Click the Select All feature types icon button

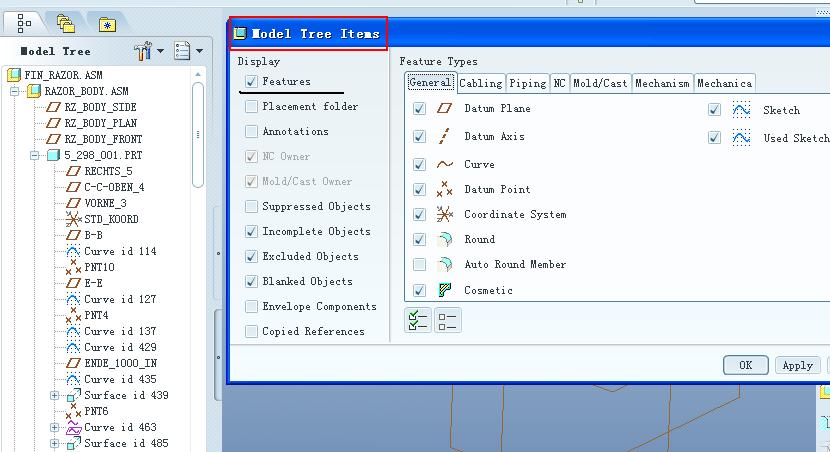(418, 320)
